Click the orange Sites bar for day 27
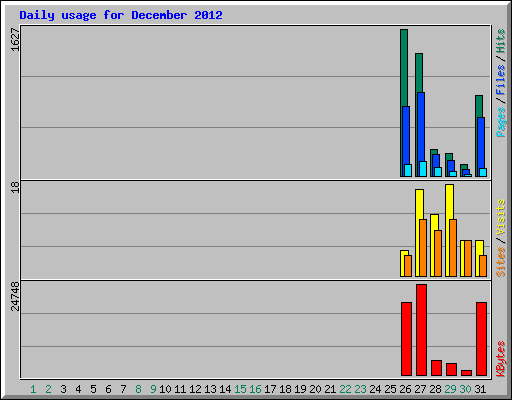Screen dimensions: 512x400 click(x=423, y=248)
